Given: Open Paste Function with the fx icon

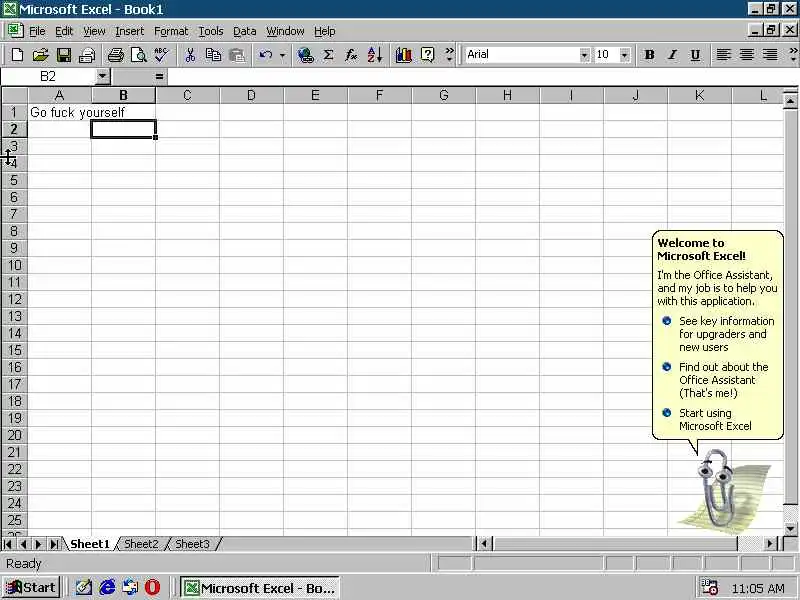Looking at the screenshot, I should pyautogui.click(x=351, y=55).
